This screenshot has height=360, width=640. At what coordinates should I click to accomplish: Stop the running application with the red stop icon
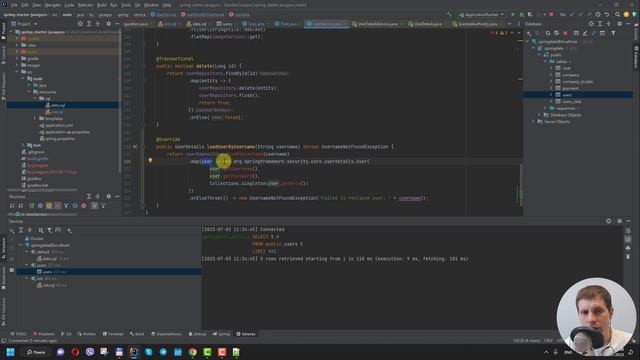[551, 14]
